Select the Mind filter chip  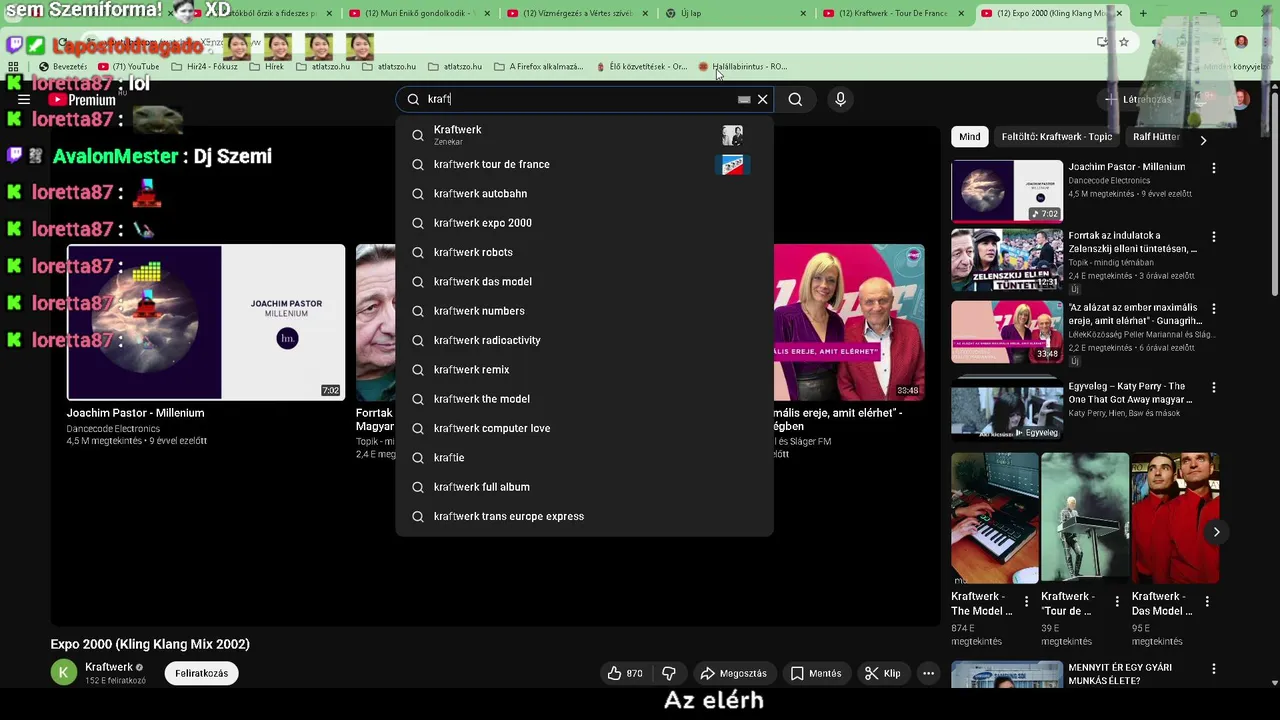click(x=970, y=137)
